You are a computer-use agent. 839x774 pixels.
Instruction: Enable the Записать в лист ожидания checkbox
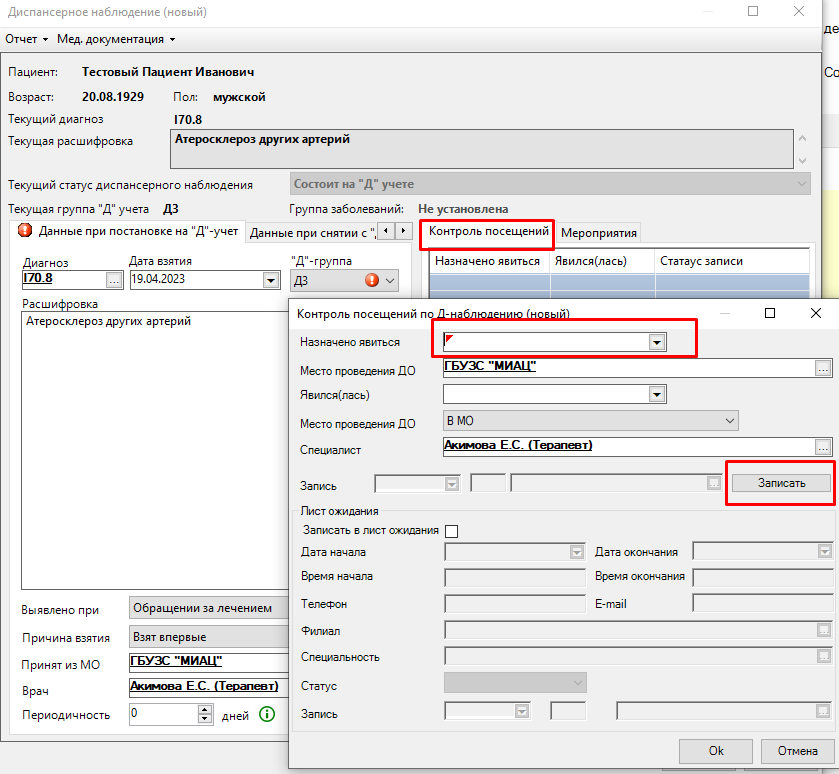coord(452,531)
